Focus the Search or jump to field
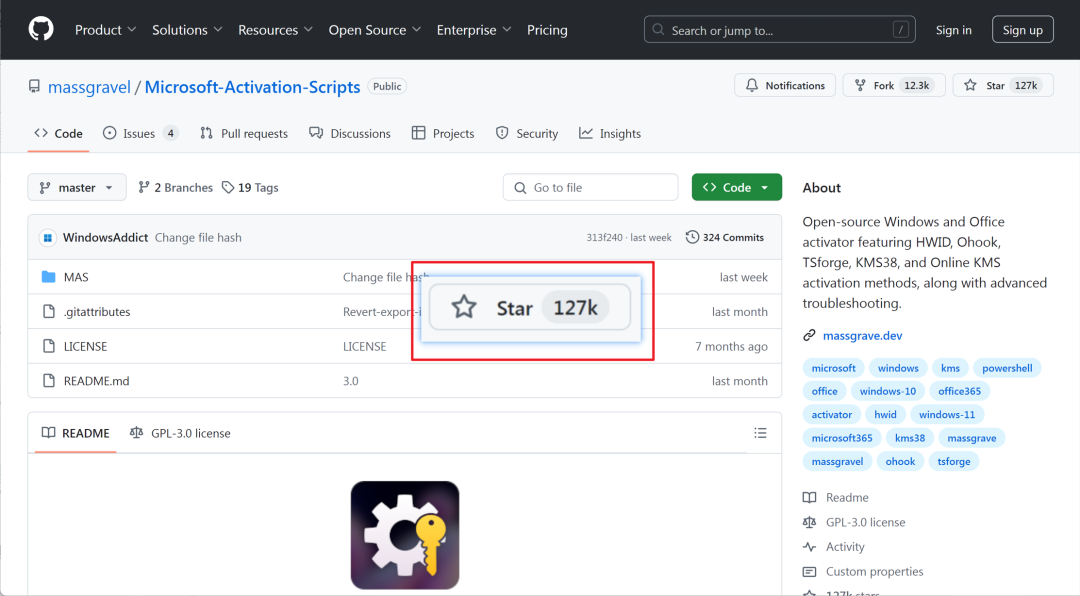 pos(779,30)
